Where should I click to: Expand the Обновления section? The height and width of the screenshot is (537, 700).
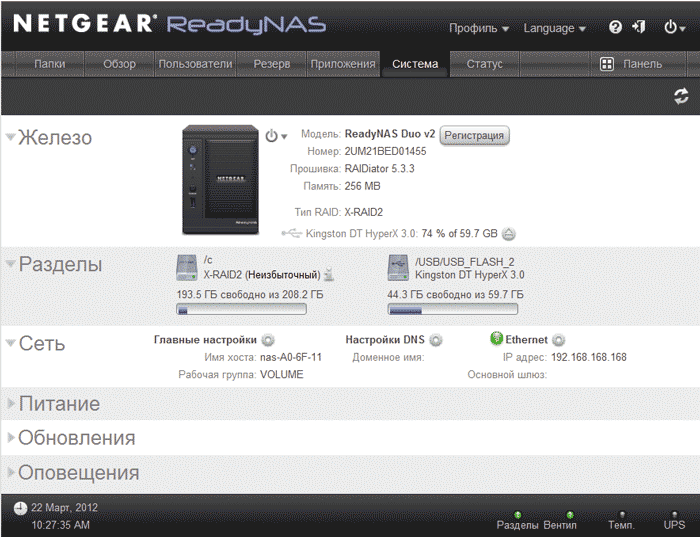[11, 437]
